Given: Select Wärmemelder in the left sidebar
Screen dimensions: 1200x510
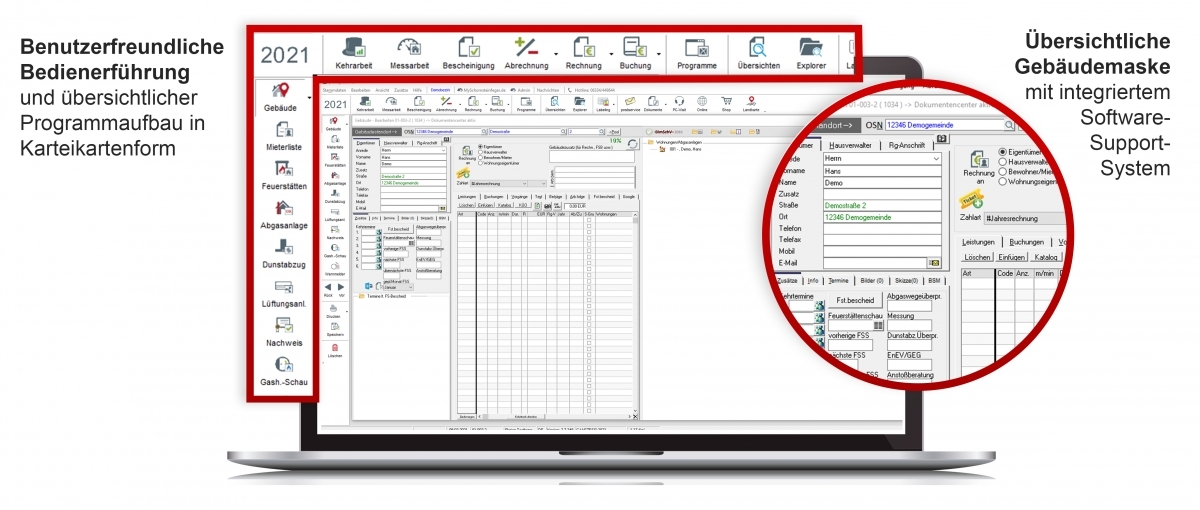Looking at the screenshot, I should point(335,267).
